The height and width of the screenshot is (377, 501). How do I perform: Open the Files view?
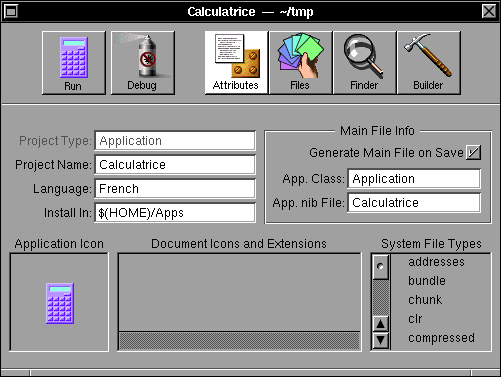300,63
